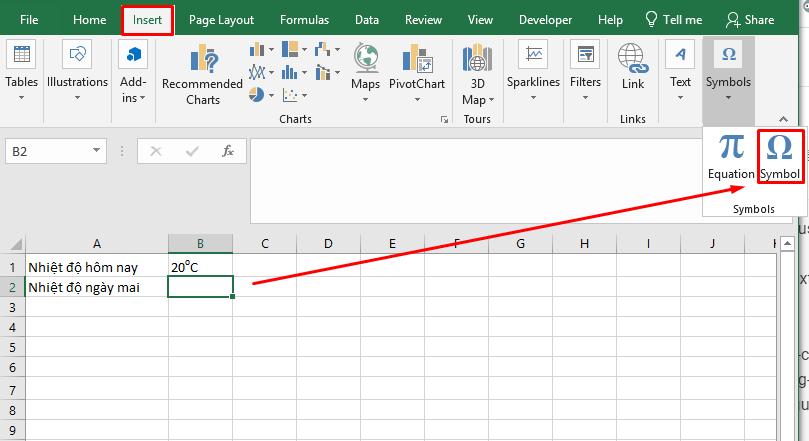Switch to the Developer tab
Viewport: 809px width, 441px height.
[545, 20]
